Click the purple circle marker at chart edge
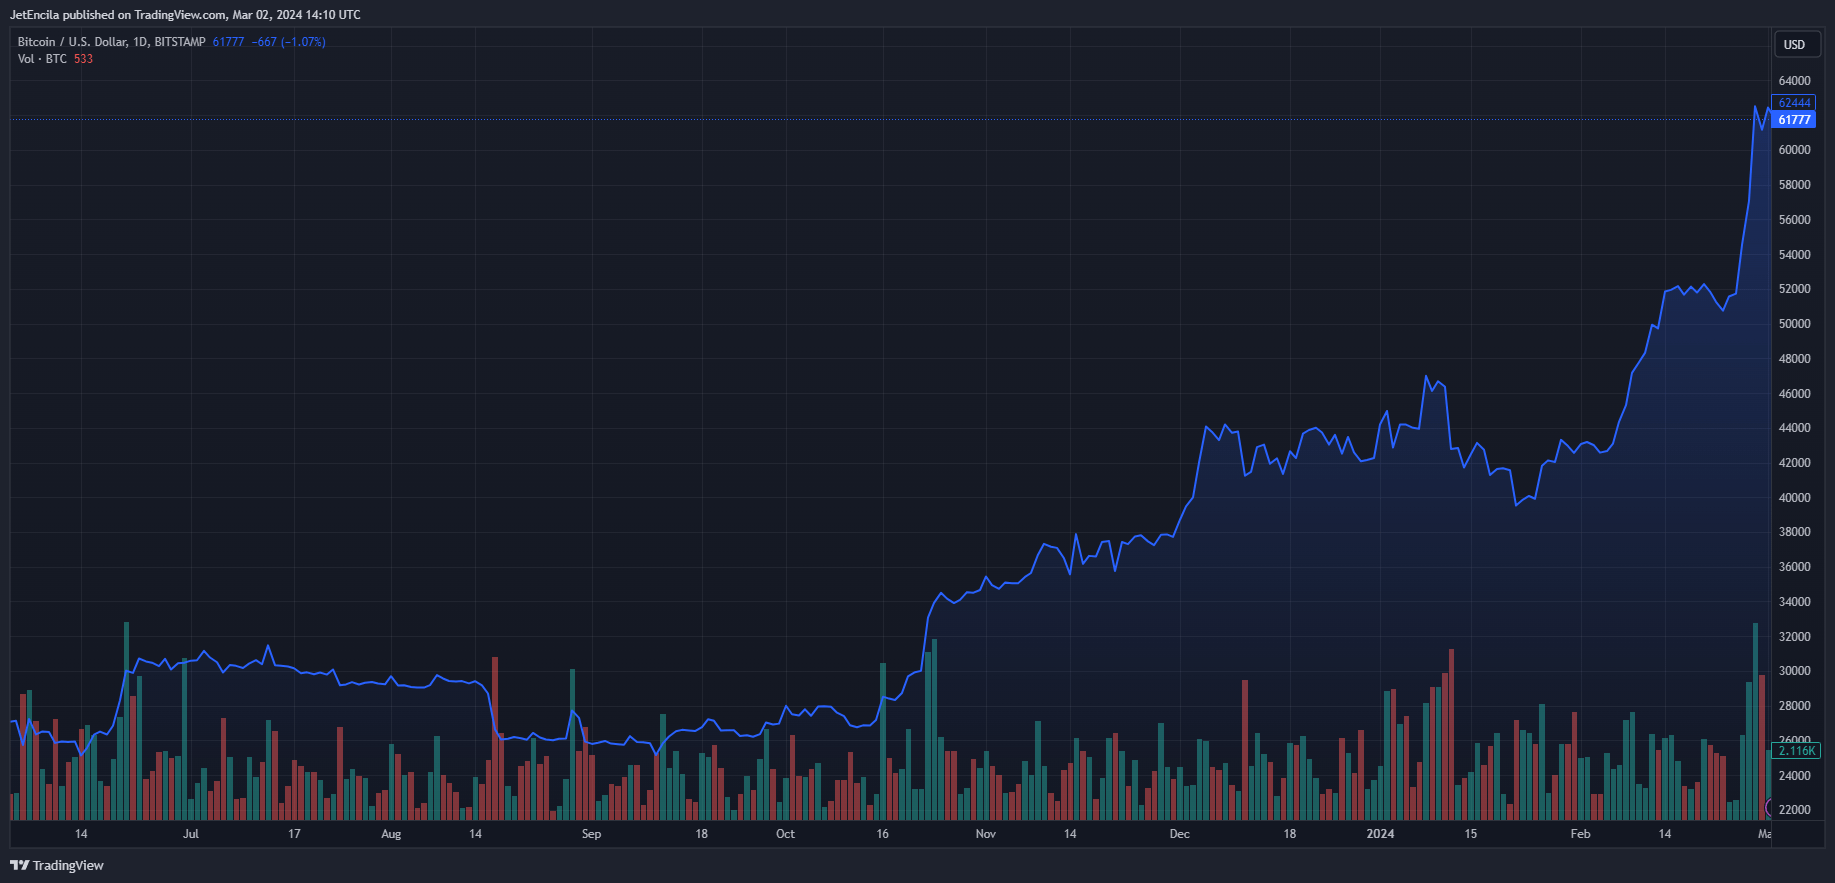The width and height of the screenshot is (1835, 883). 1769,807
